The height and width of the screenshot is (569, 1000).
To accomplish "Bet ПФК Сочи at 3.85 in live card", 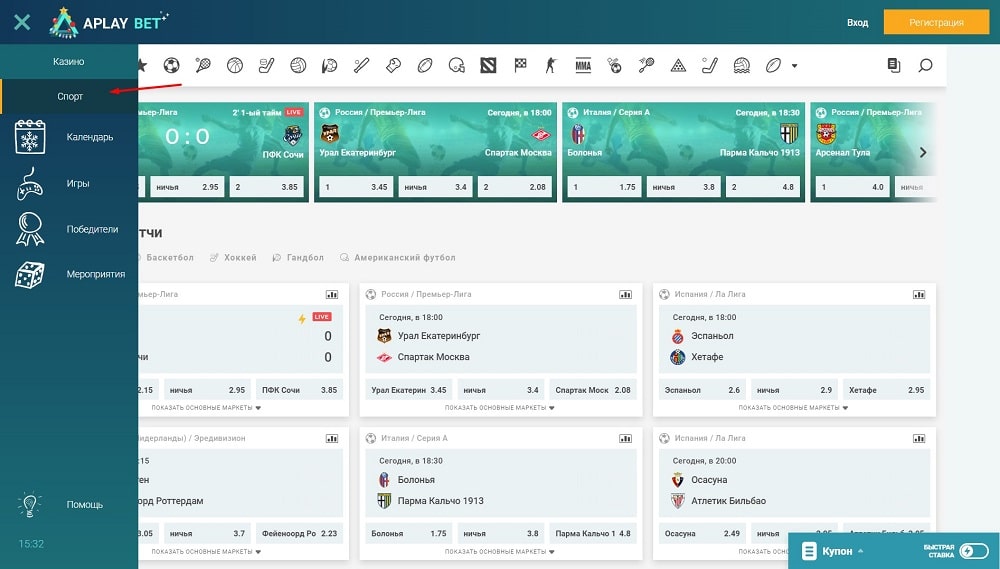I will (299, 390).
